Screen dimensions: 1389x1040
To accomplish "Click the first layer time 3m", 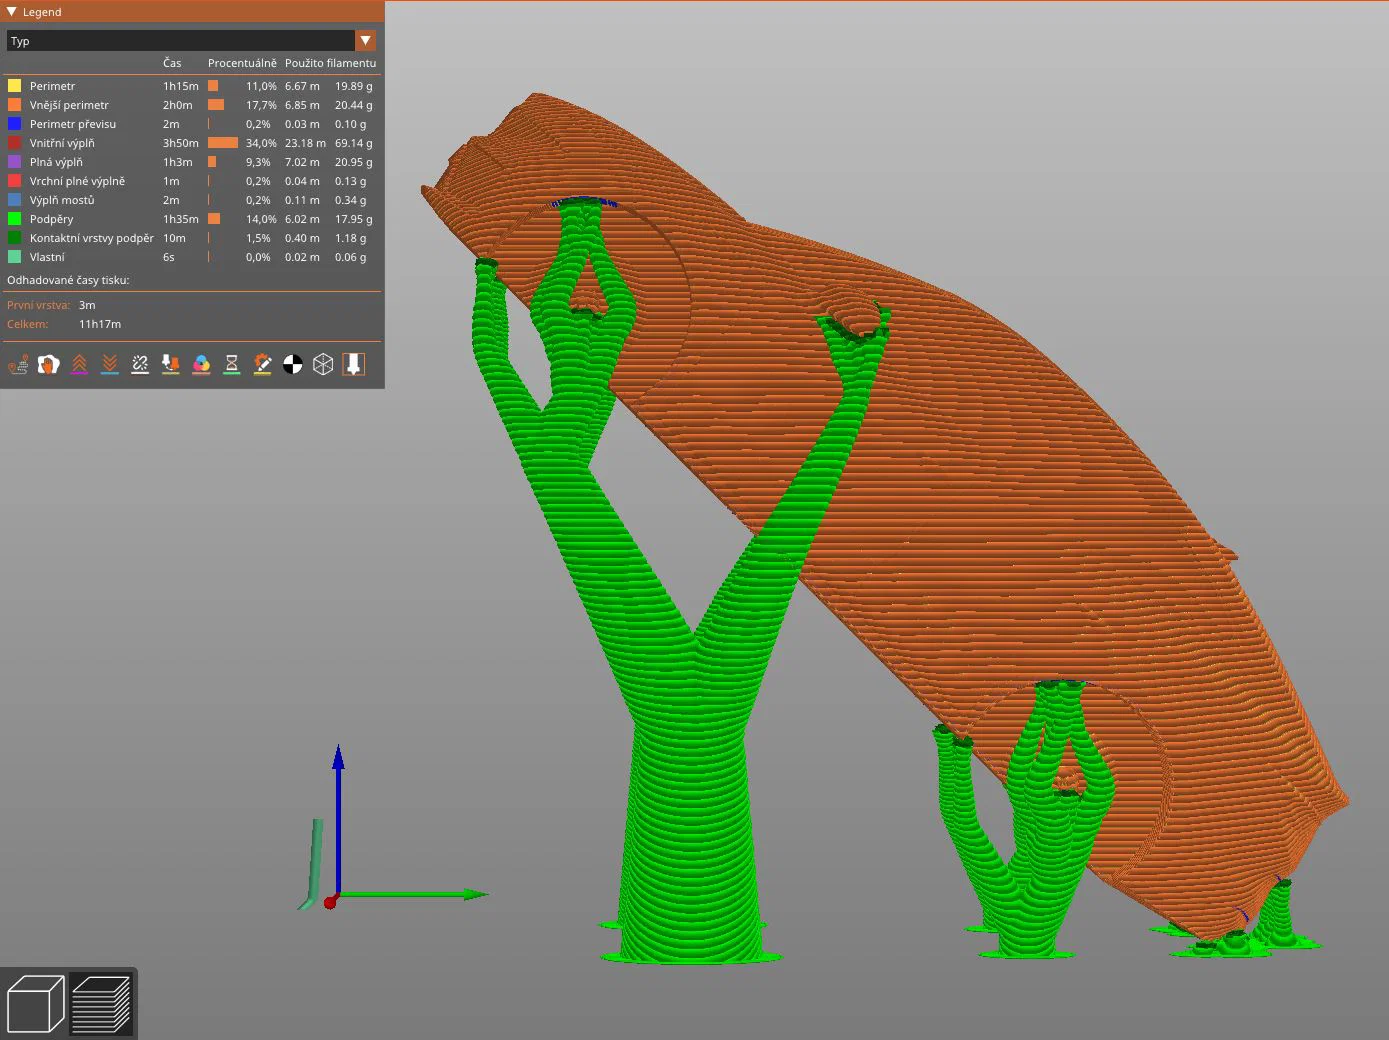I will click(x=87, y=305).
